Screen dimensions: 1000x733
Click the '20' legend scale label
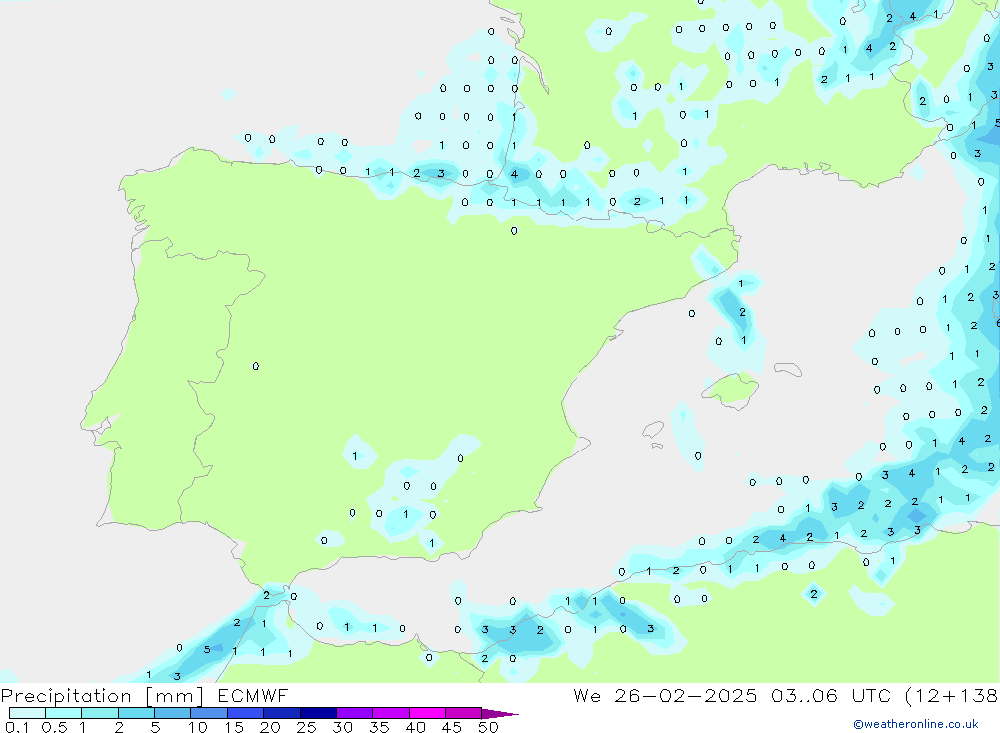point(270,727)
